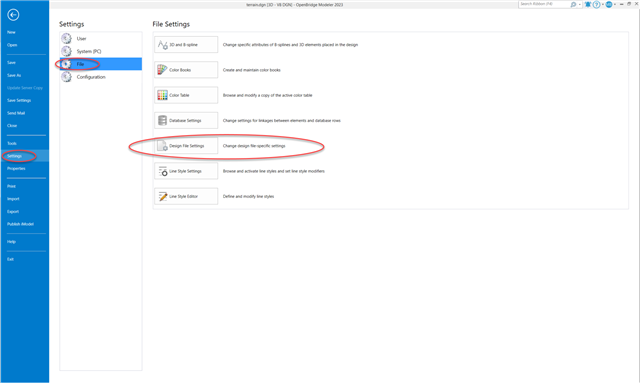The width and height of the screenshot is (640, 383).
Task: Open the Database Settings icon
Action: click(162, 120)
